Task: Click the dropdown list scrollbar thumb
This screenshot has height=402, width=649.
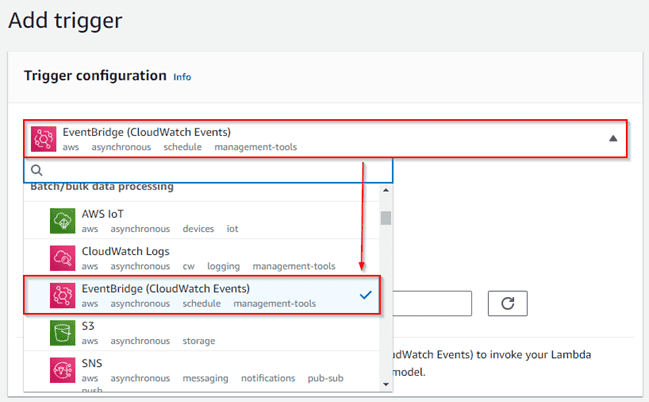Action: pyautogui.click(x=386, y=218)
